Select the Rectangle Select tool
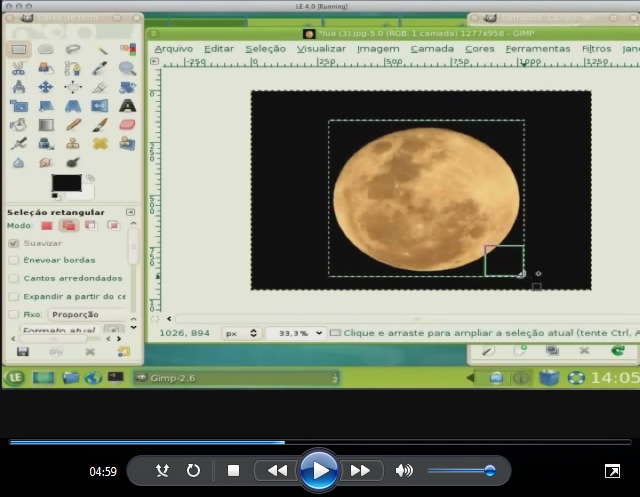 [x=19, y=49]
